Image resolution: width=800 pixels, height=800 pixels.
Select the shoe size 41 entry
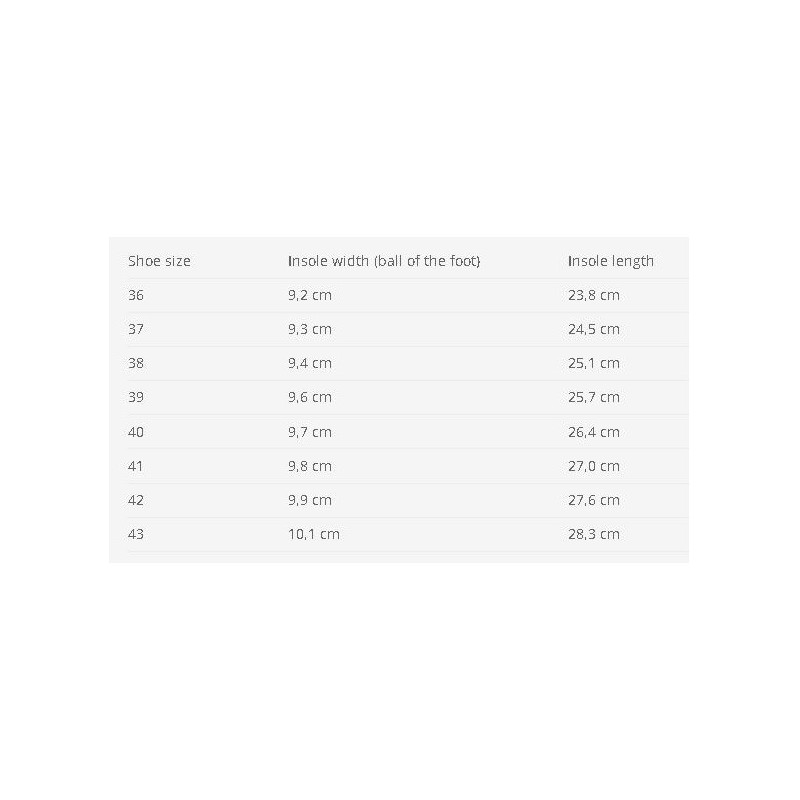tap(136, 466)
